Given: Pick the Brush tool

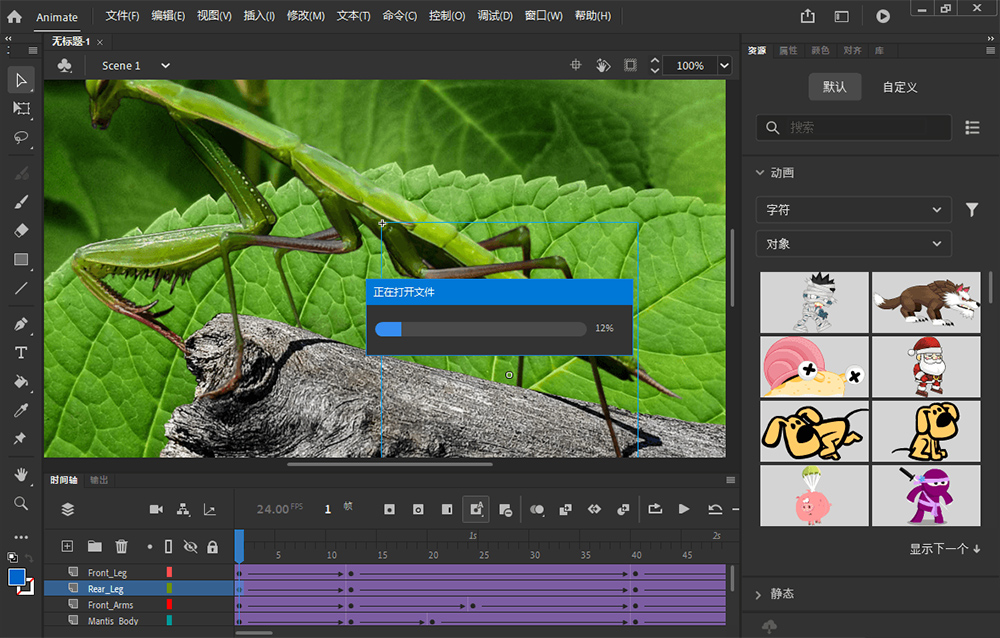Looking at the screenshot, I should click(21, 201).
